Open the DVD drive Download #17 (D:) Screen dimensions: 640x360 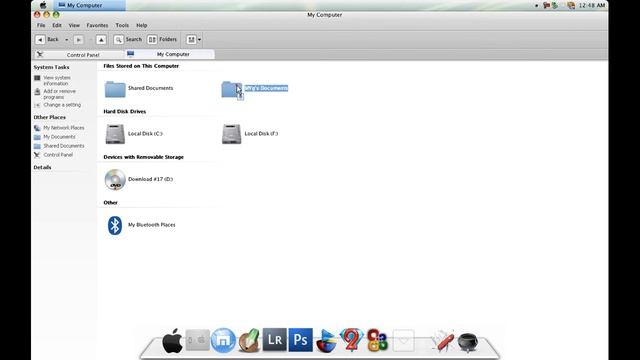click(x=115, y=180)
